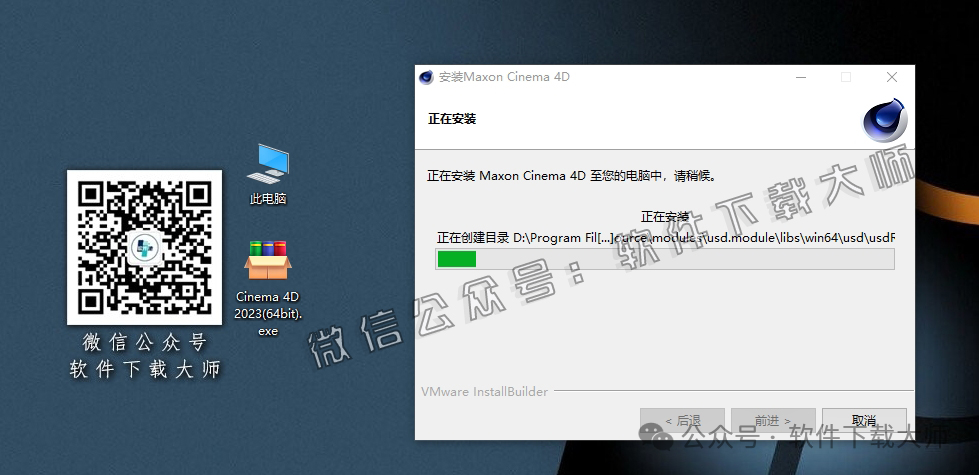Image resolution: width=979 pixels, height=475 pixels.
Task: Close the Maxon Cinema 4D installer window
Action: (x=892, y=77)
